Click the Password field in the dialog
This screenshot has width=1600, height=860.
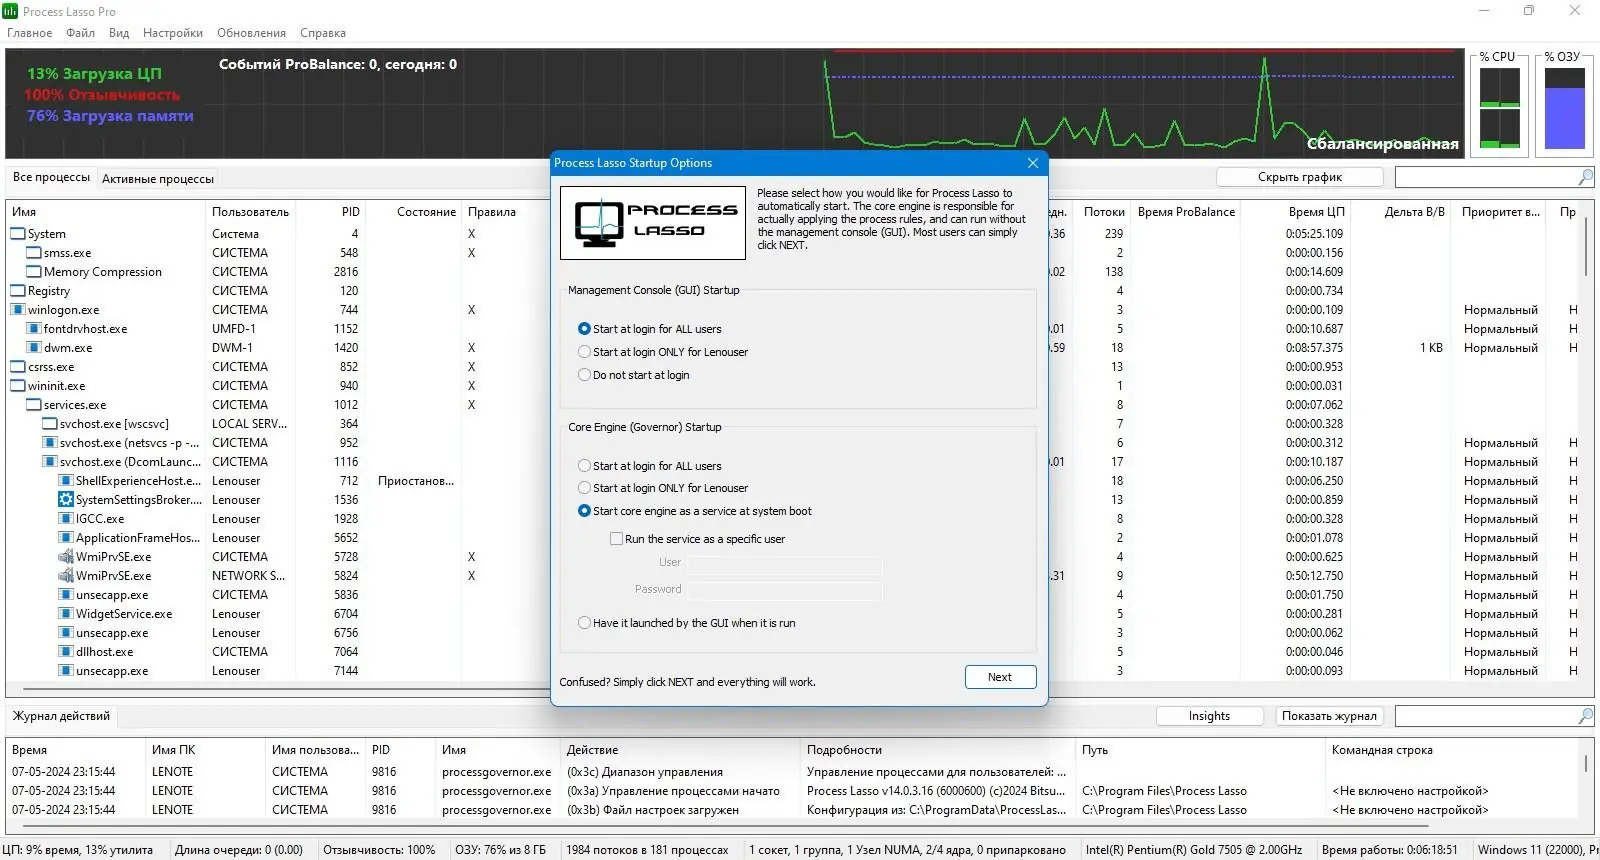[x=784, y=590]
